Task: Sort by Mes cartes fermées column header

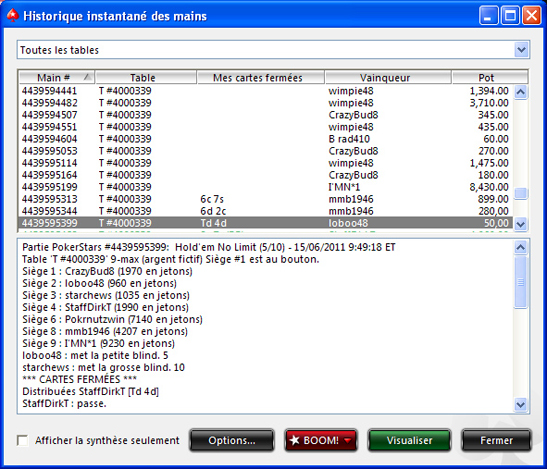Action: coord(261,77)
